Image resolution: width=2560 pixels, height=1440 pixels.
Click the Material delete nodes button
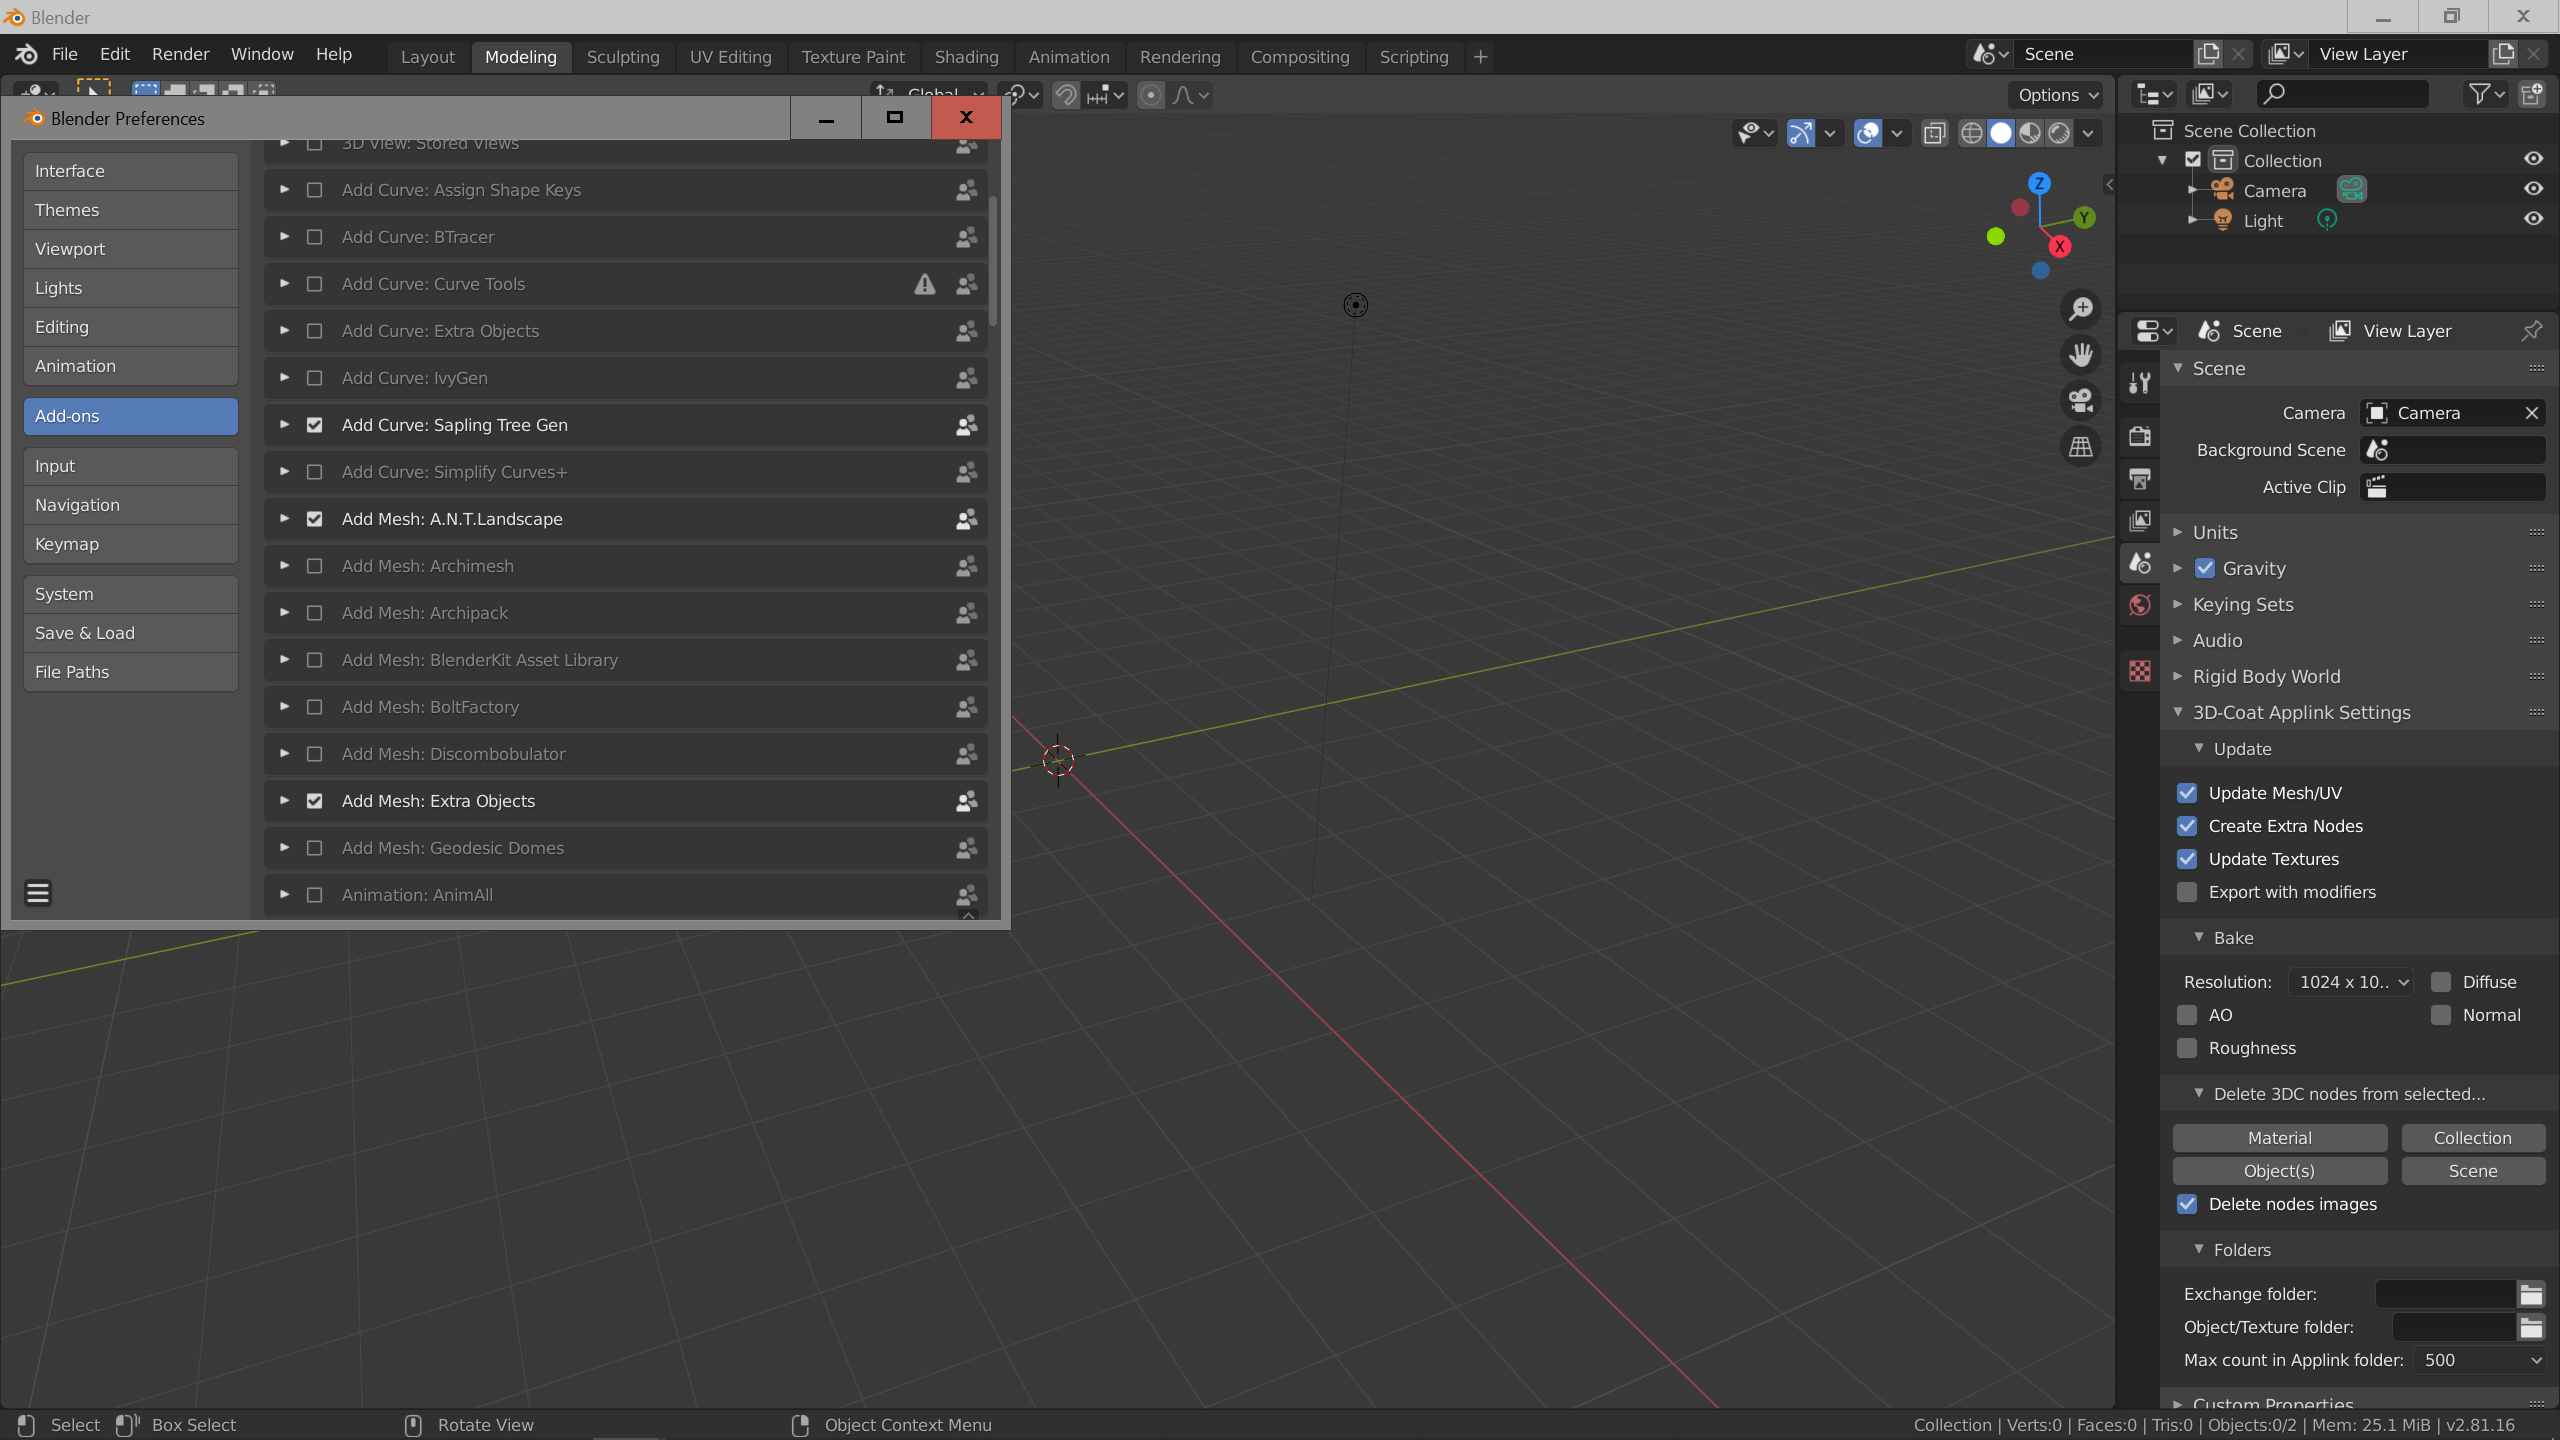coord(2279,1138)
